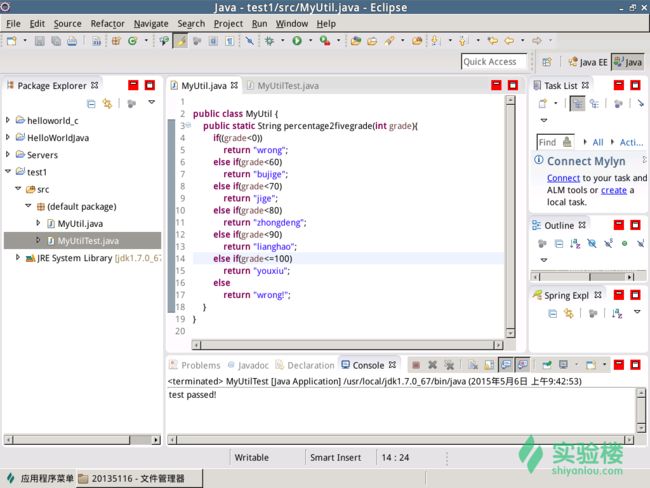Click New Task icon in Task List
The width and height of the screenshot is (650, 488).
point(543,103)
